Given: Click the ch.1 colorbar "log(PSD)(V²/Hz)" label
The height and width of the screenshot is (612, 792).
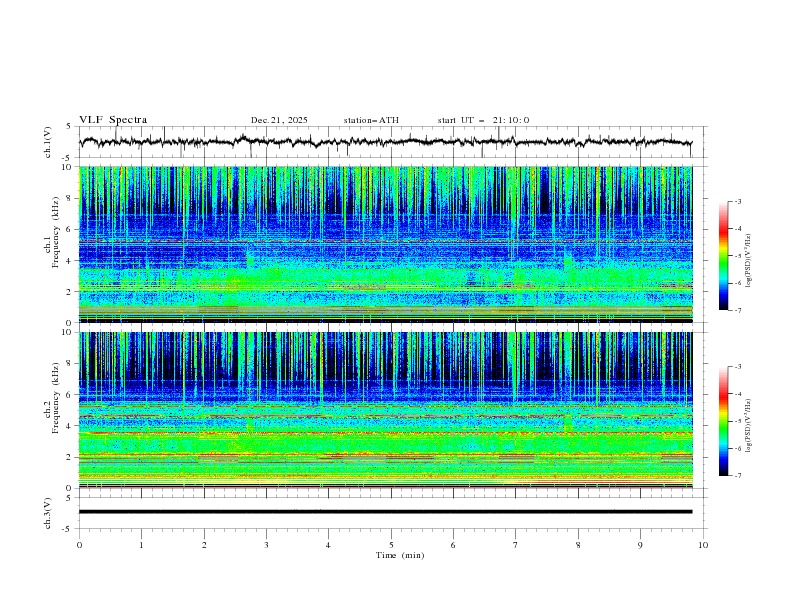Looking at the screenshot, I should 748,261.
